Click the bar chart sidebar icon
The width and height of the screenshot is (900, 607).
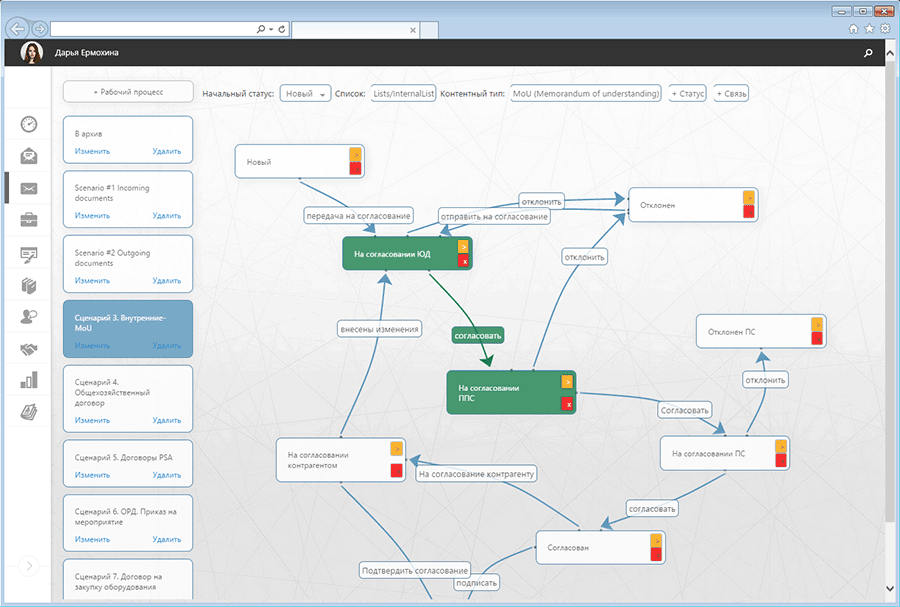tap(28, 380)
